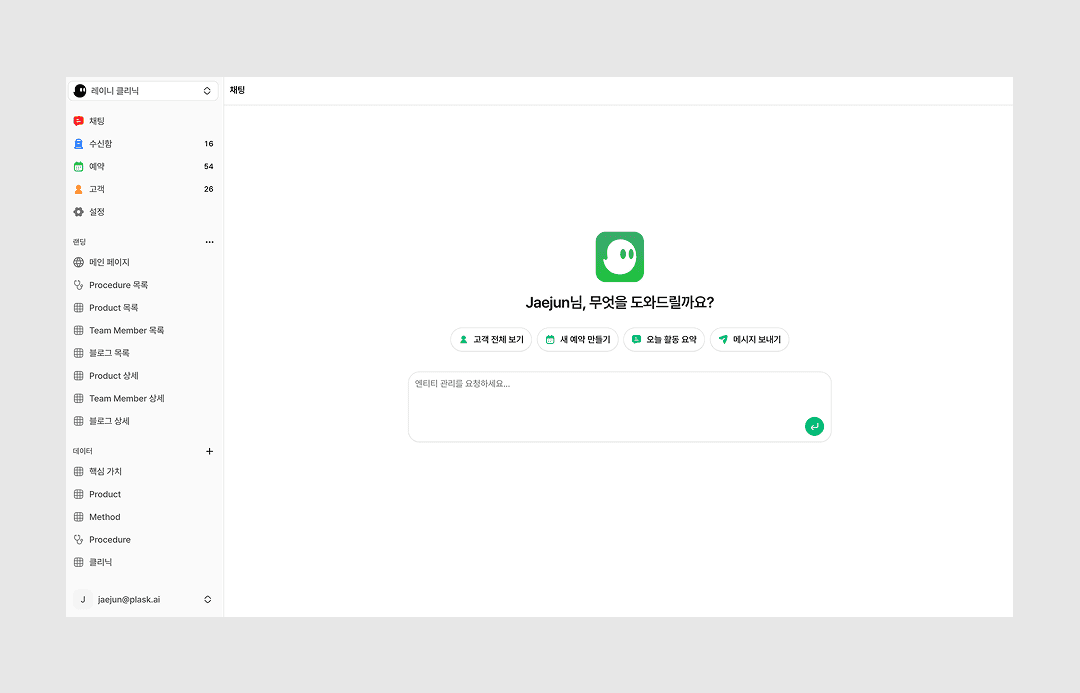Viewport: 1080px width, 693px height.
Task: Click table icon beside Method
Action: click(79, 517)
